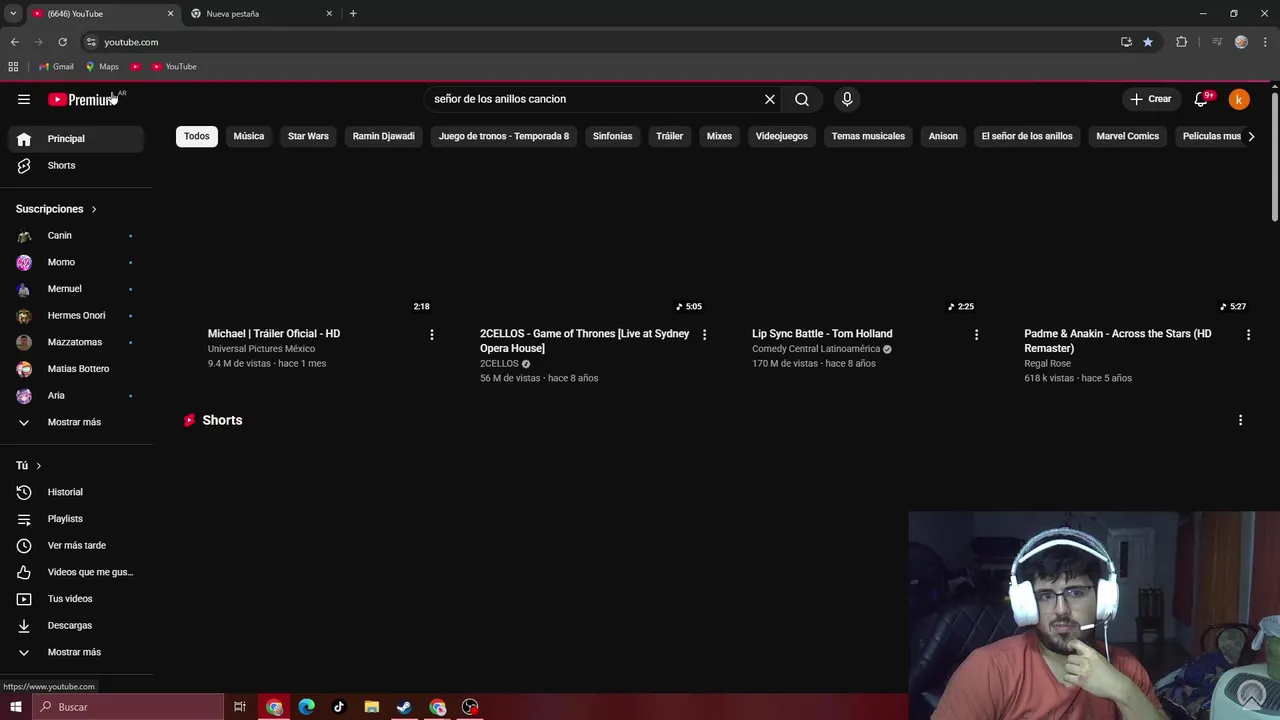Switch to the Nueva pestaña tab
Viewport: 1280px width, 720px height.
[x=262, y=14]
